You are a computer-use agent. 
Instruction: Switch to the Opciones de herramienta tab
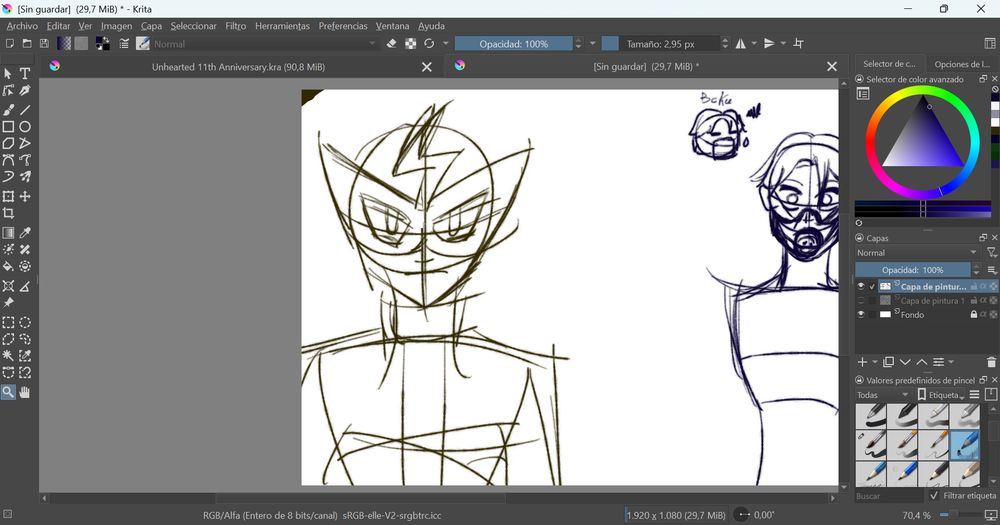tap(962, 64)
